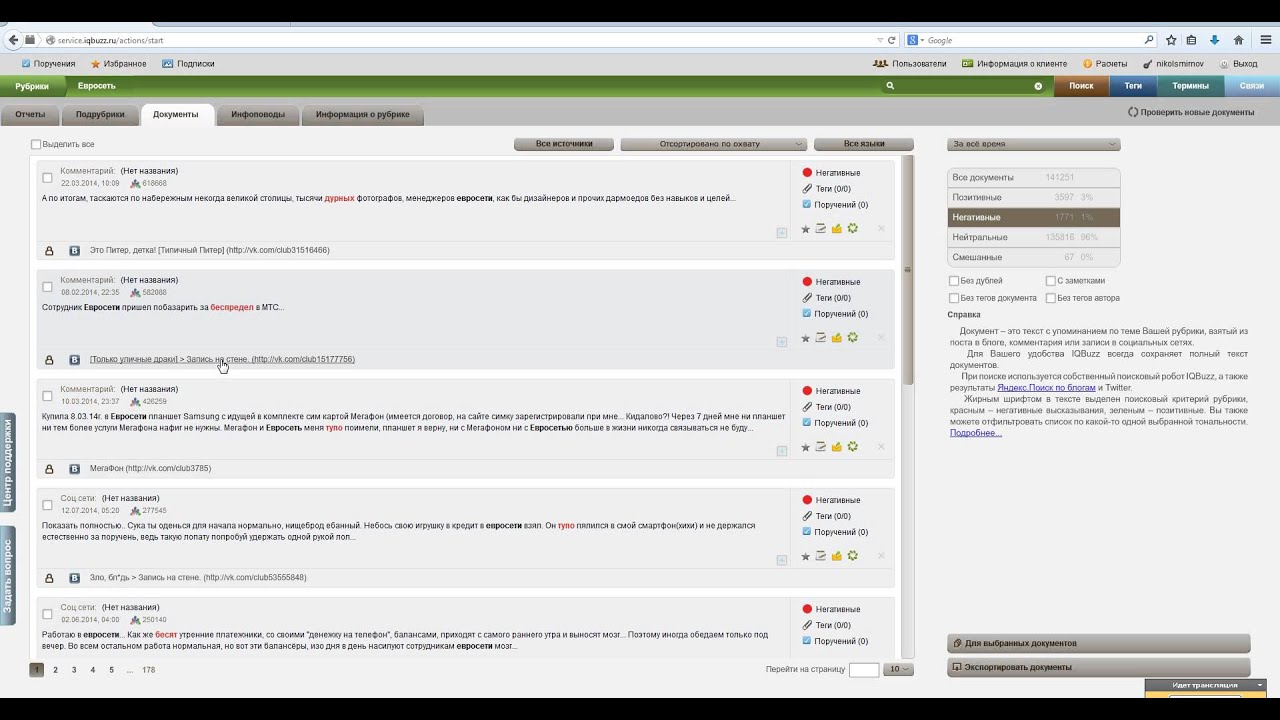This screenshot has height=720, width=1280.
Task: Switch to the Отчеты tab
Action: point(30,115)
